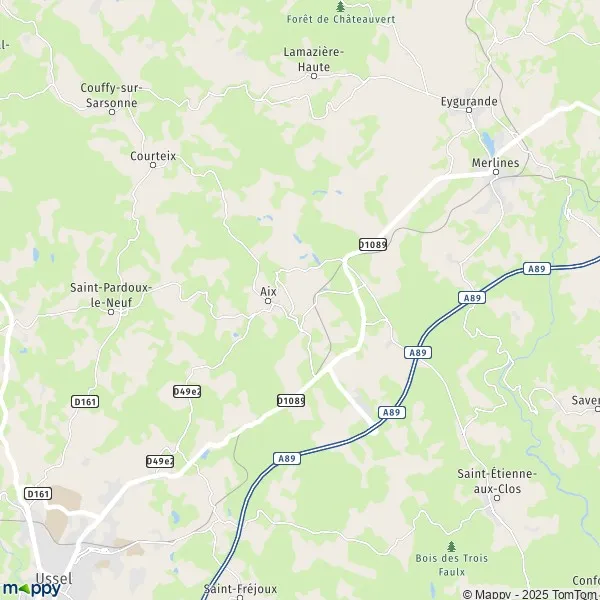Click the Saint-Fréjoux label
This screenshot has height=600, width=600.
point(240,589)
